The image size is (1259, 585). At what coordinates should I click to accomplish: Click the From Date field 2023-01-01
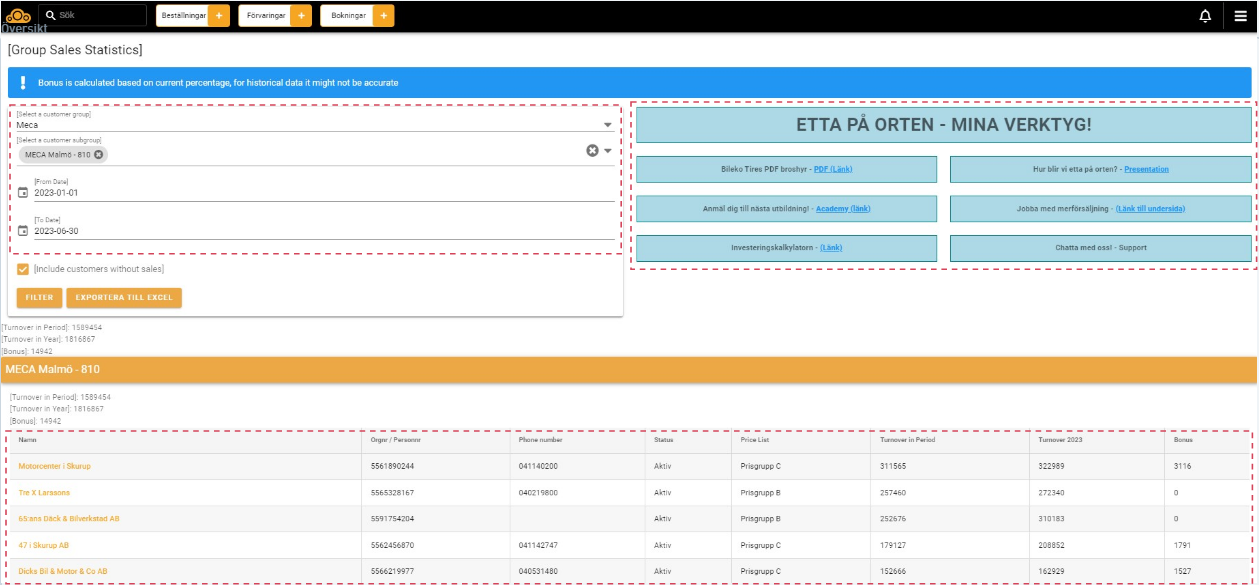click(x=324, y=192)
